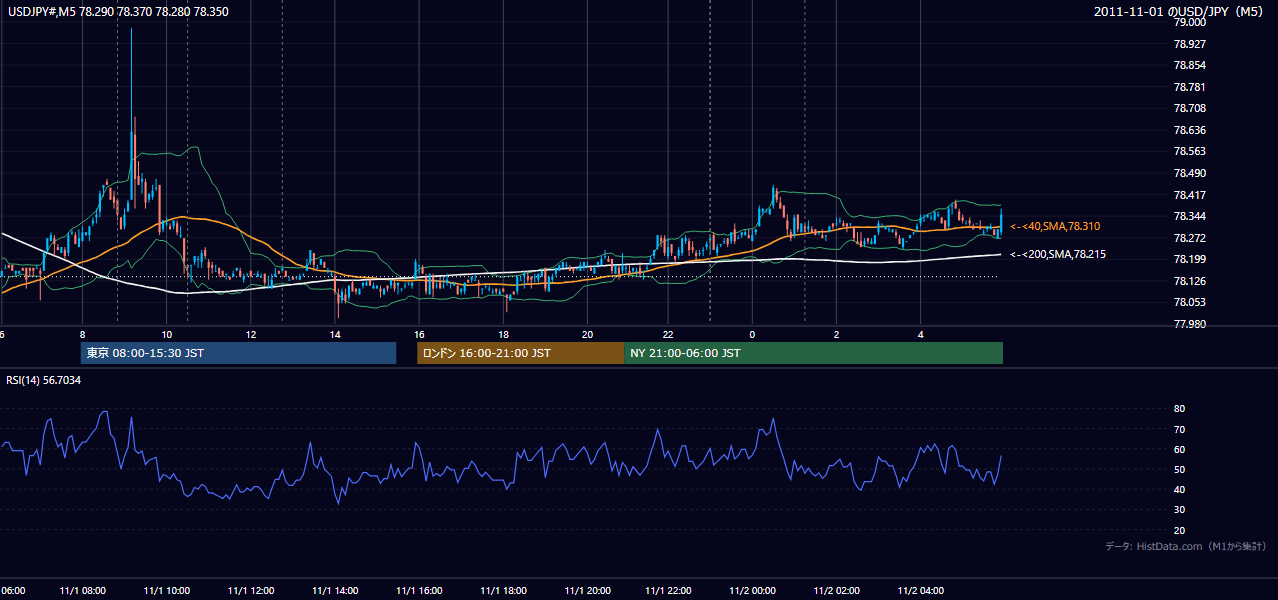Click hour 12 tick under price chart

[x=251, y=334]
